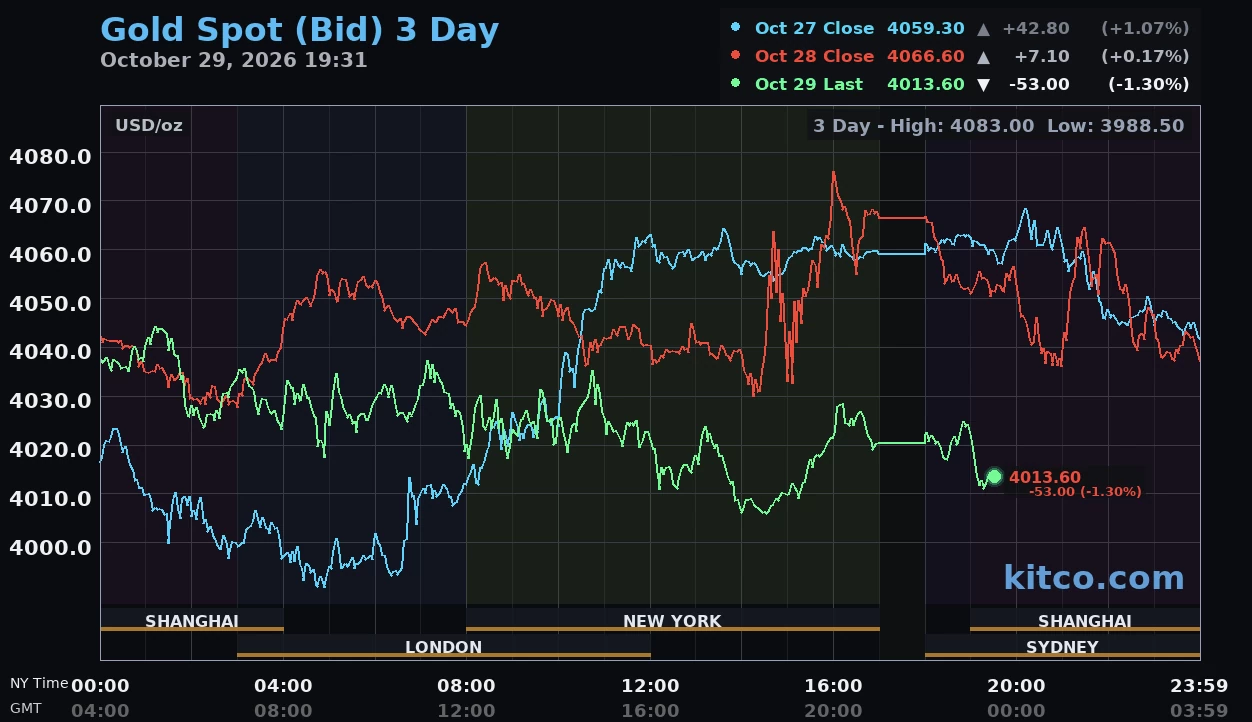This screenshot has height=722, width=1252.
Task: Click the Oct 28 close value 4066.60
Action: [x=926, y=56]
